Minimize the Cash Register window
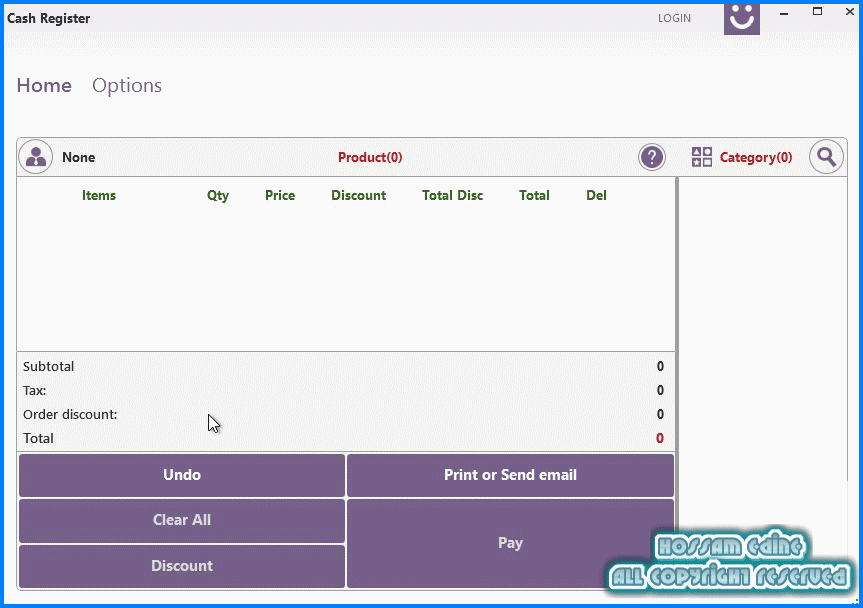 pyautogui.click(x=784, y=14)
